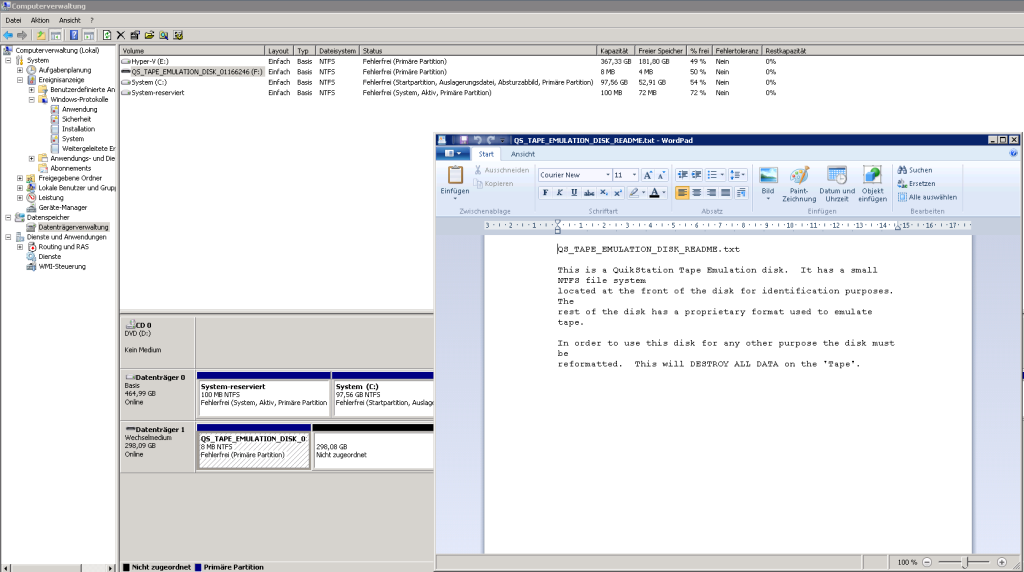The height and width of the screenshot is (572, 1024).
Task: Open the Aktion menu
Action: pyautogui.click(x=40, y=20)
